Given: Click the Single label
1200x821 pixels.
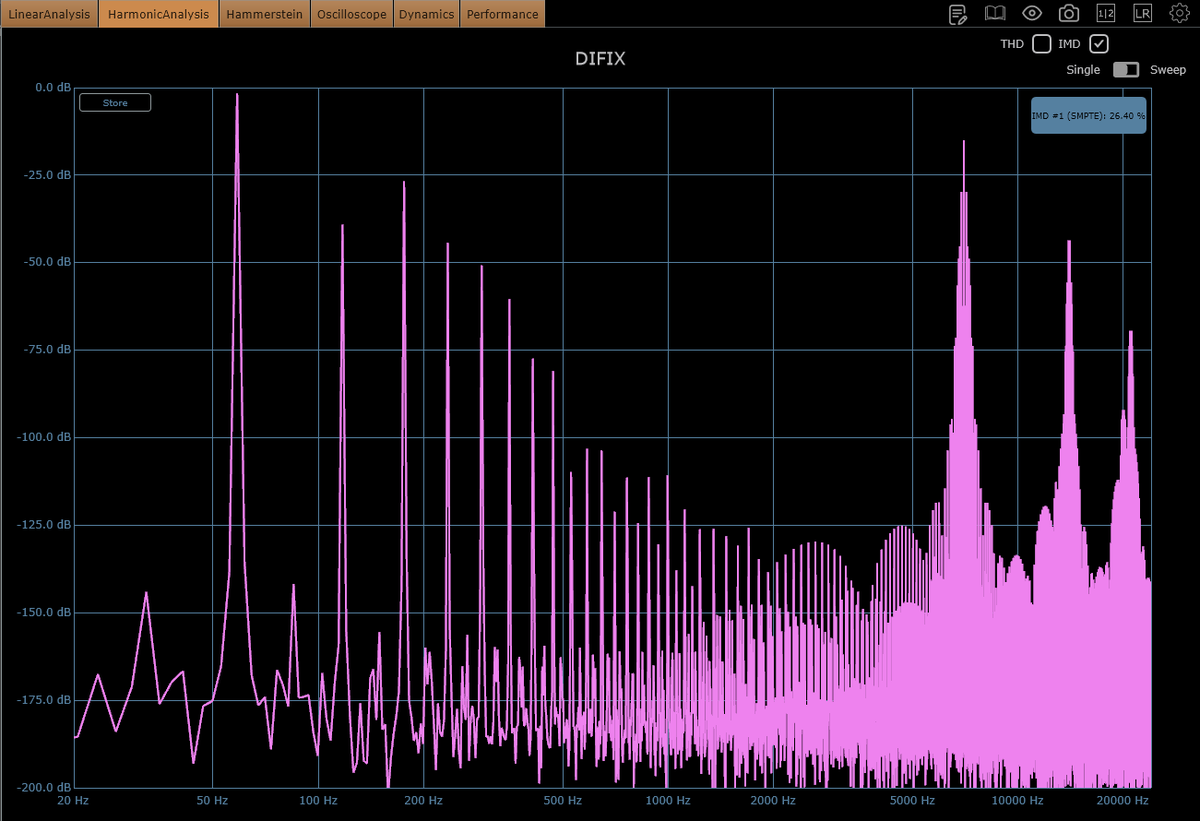Looking at the screenshot, I should [1083, 70].
